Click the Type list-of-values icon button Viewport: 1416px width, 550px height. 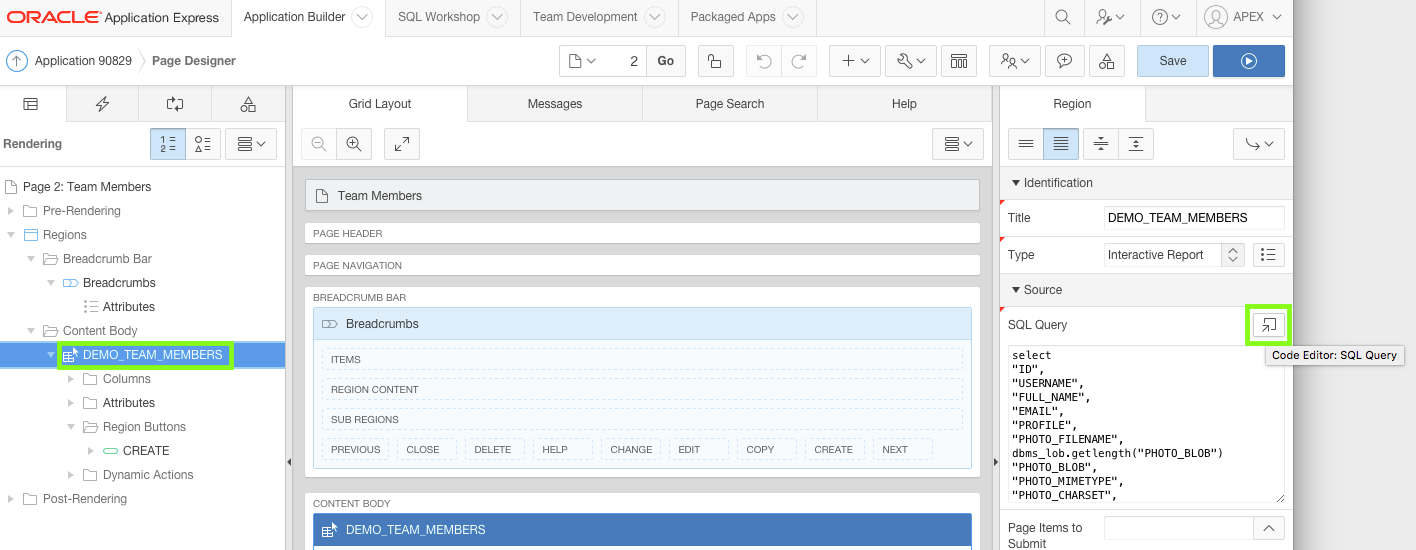click(x=1268, y=255)
